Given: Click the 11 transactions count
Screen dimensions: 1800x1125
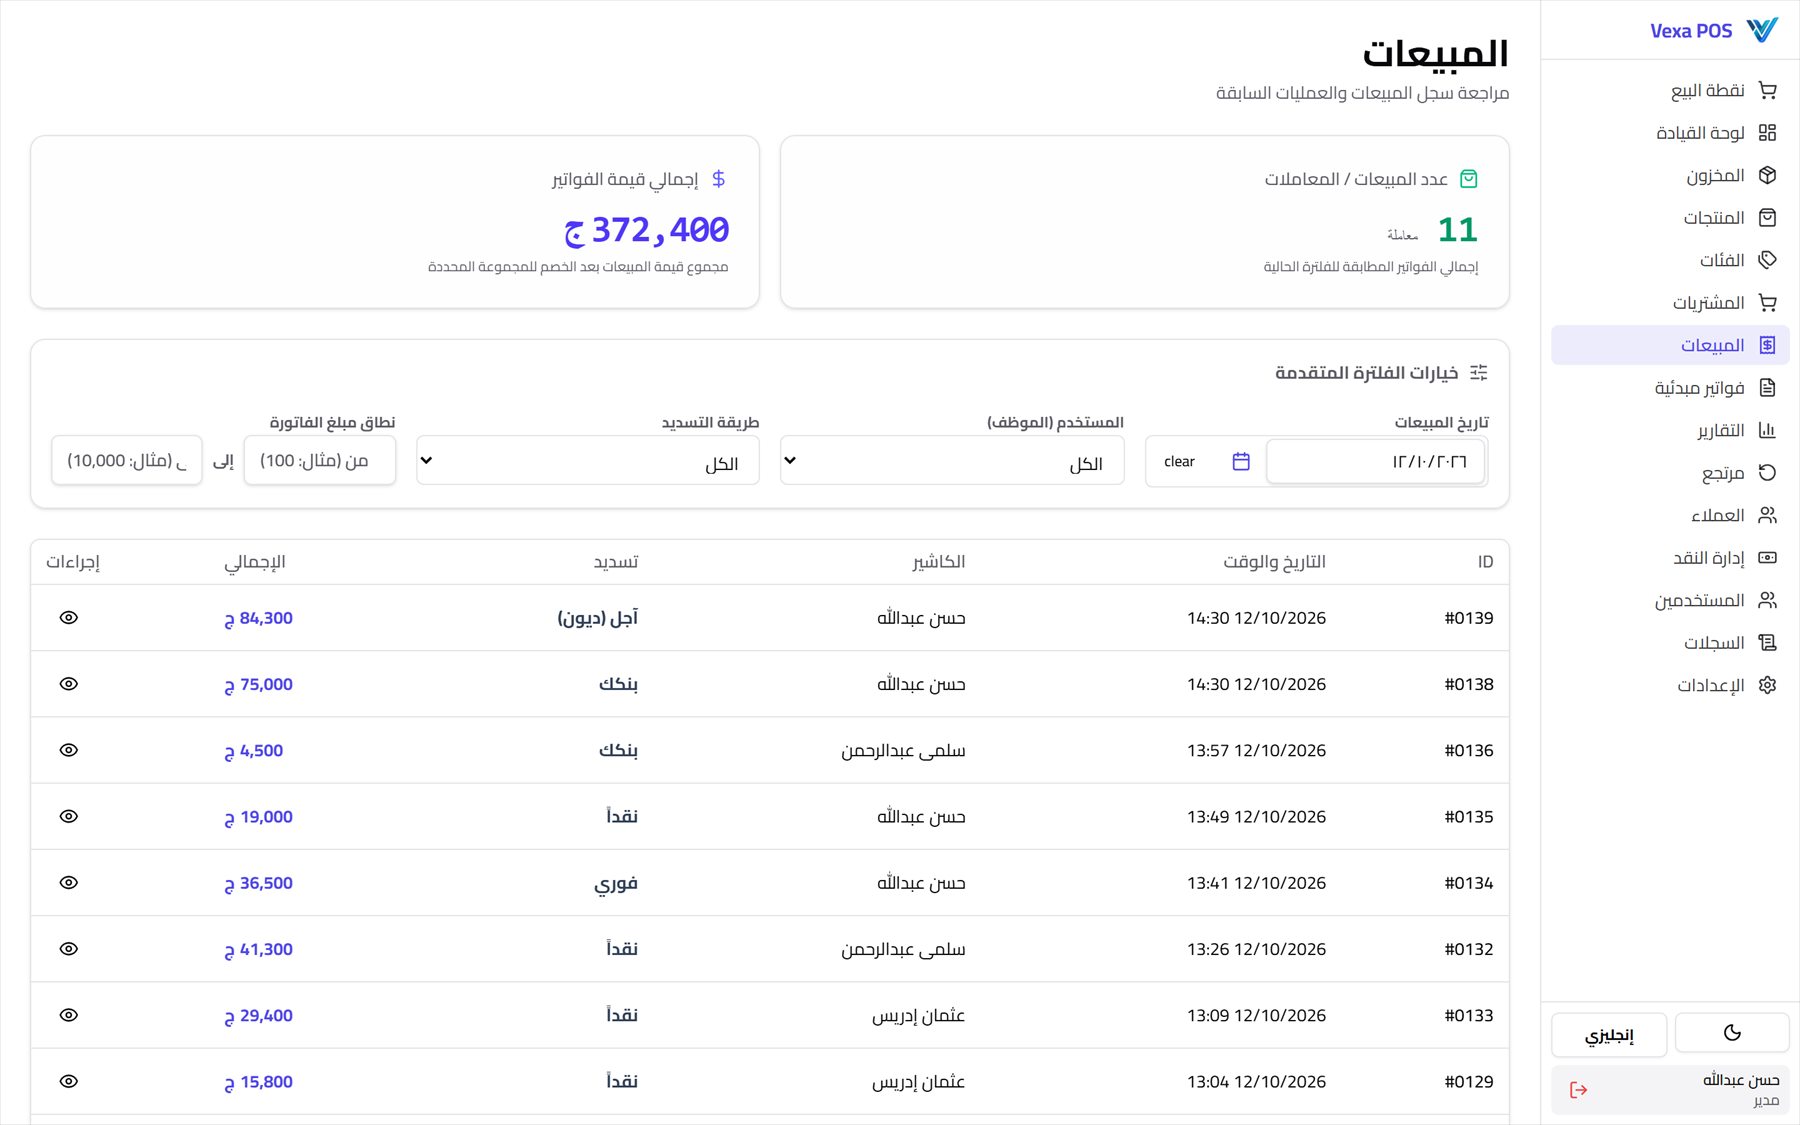Looking at the screenshot, I should click(1457, 230).
